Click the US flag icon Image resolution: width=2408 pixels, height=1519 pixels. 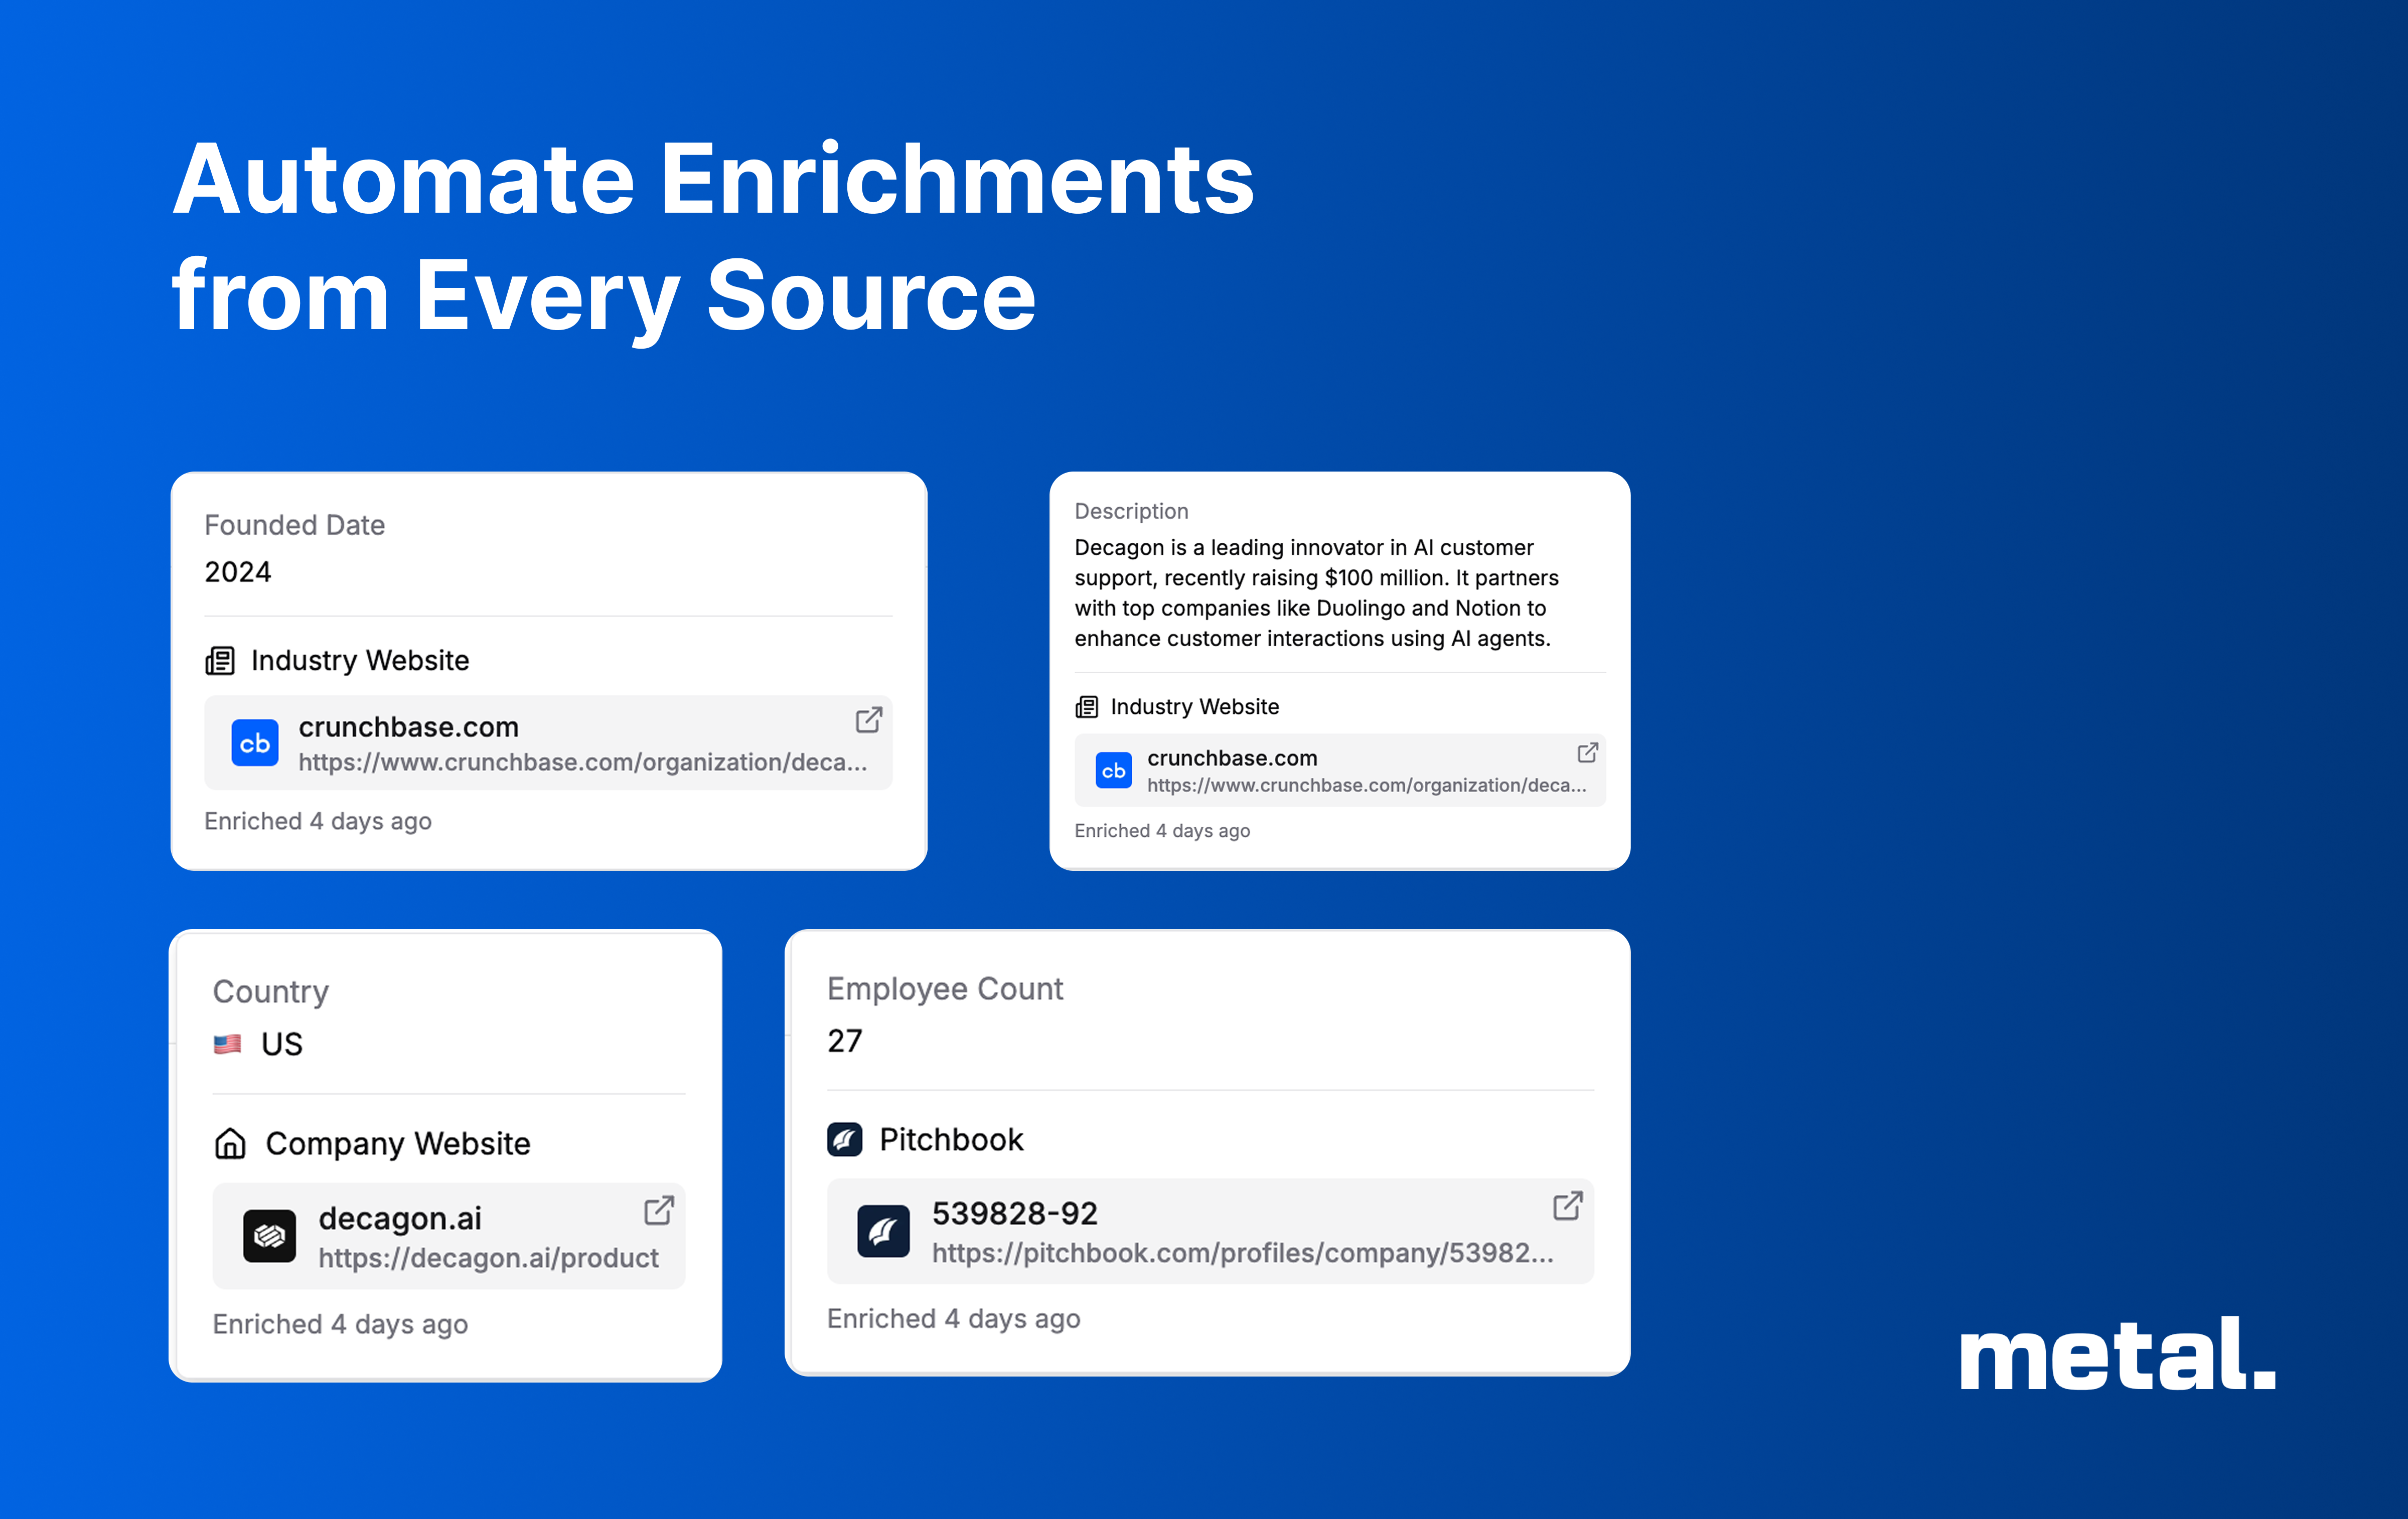pyautogui.click(x=228, y=1044)
